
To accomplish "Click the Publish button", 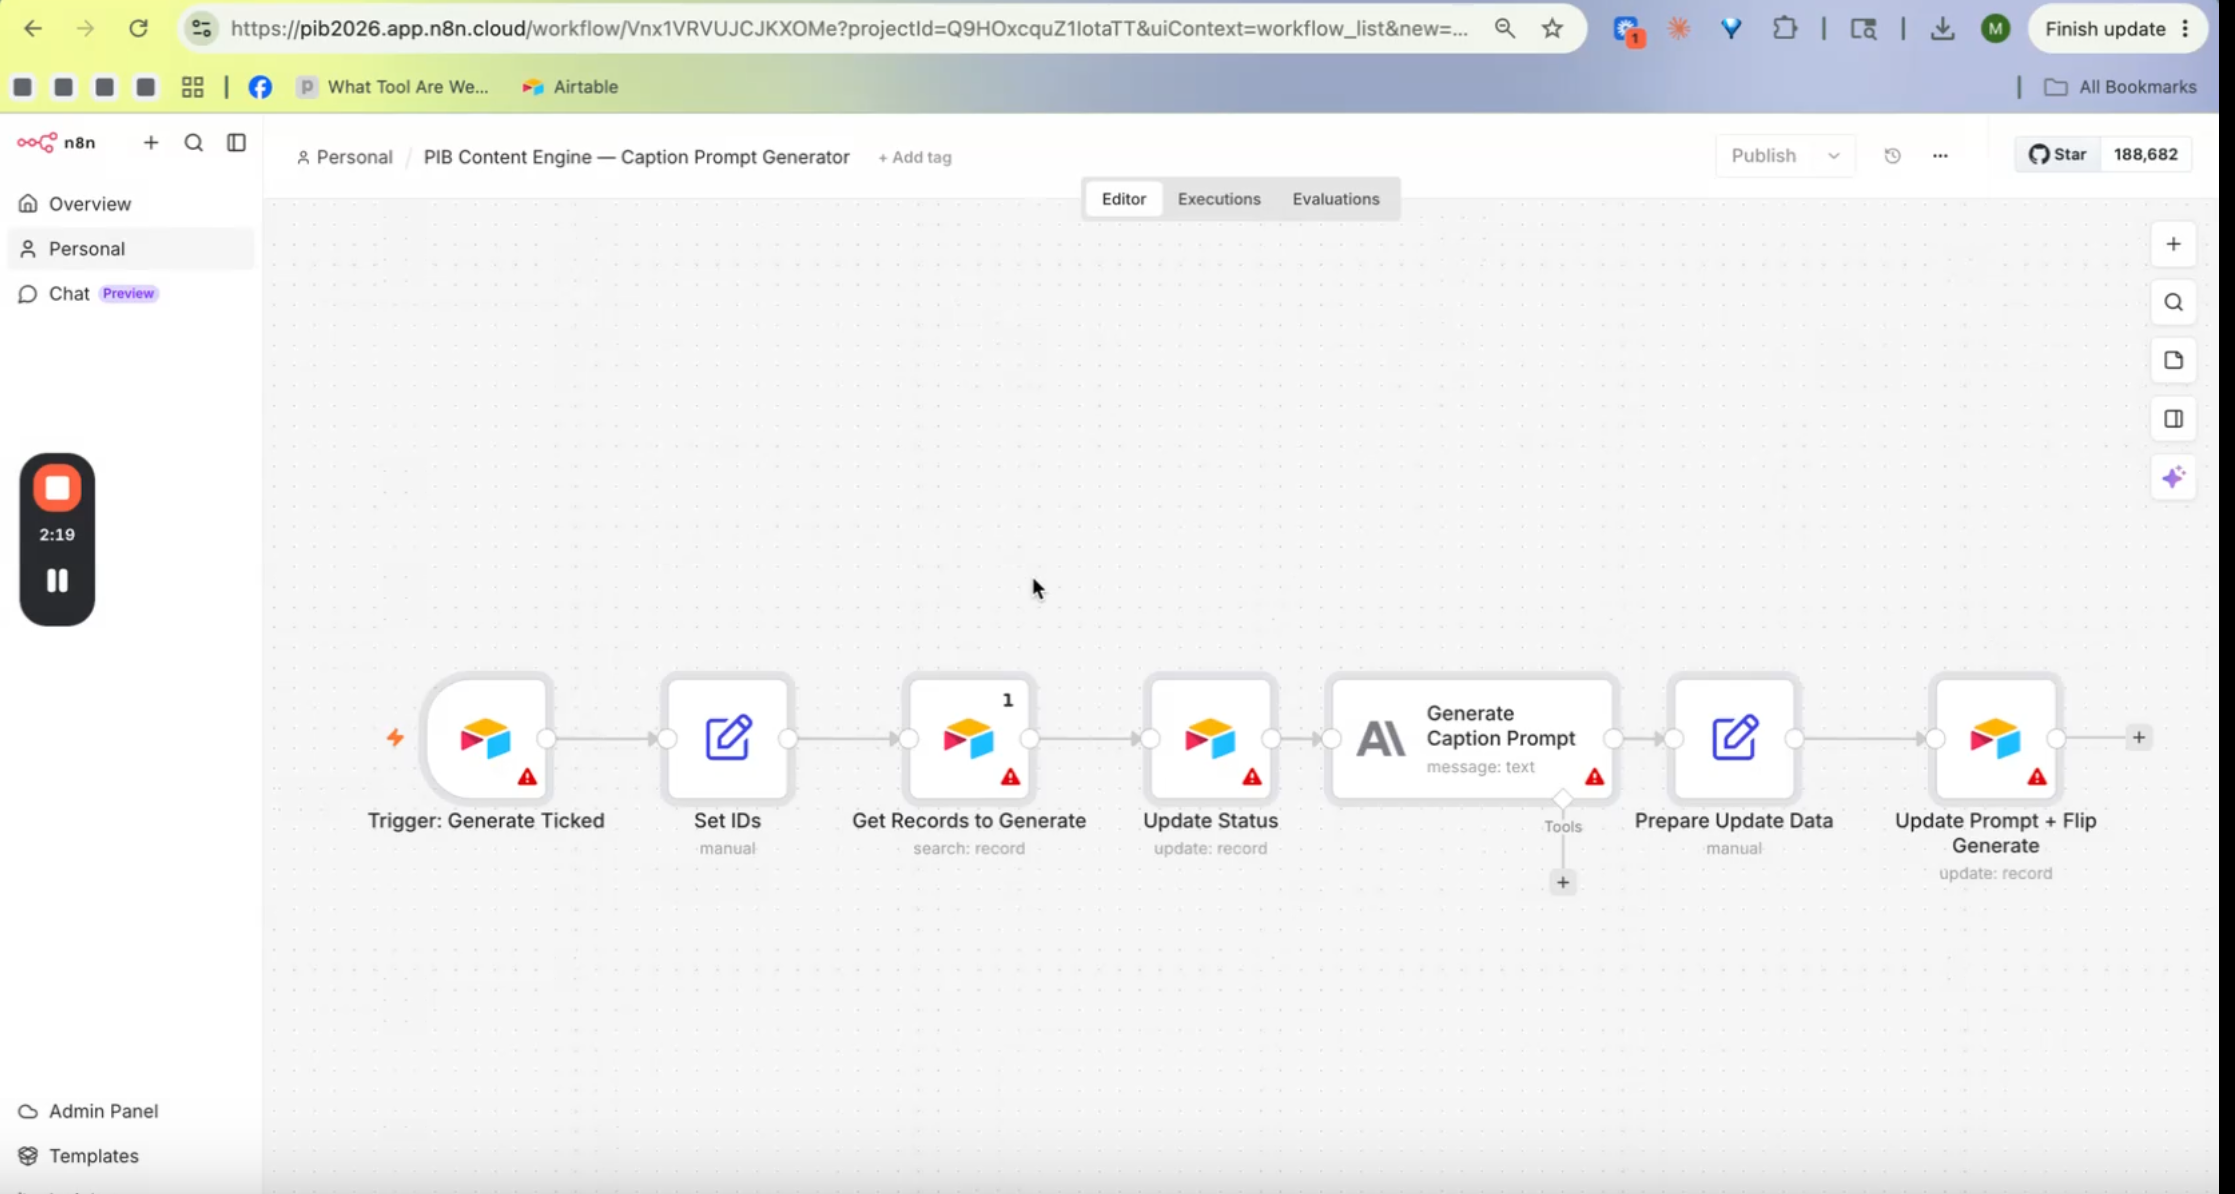I will (x=1764, y=156).
